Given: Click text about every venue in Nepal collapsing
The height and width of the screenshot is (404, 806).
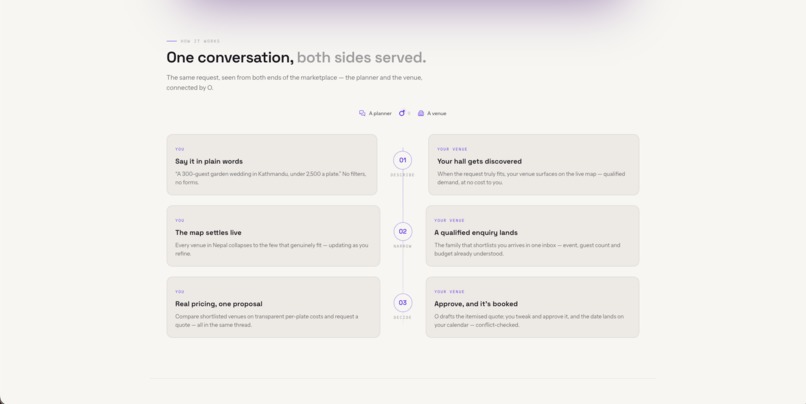Looking at the screenshot, I should [x=272, y=249].
